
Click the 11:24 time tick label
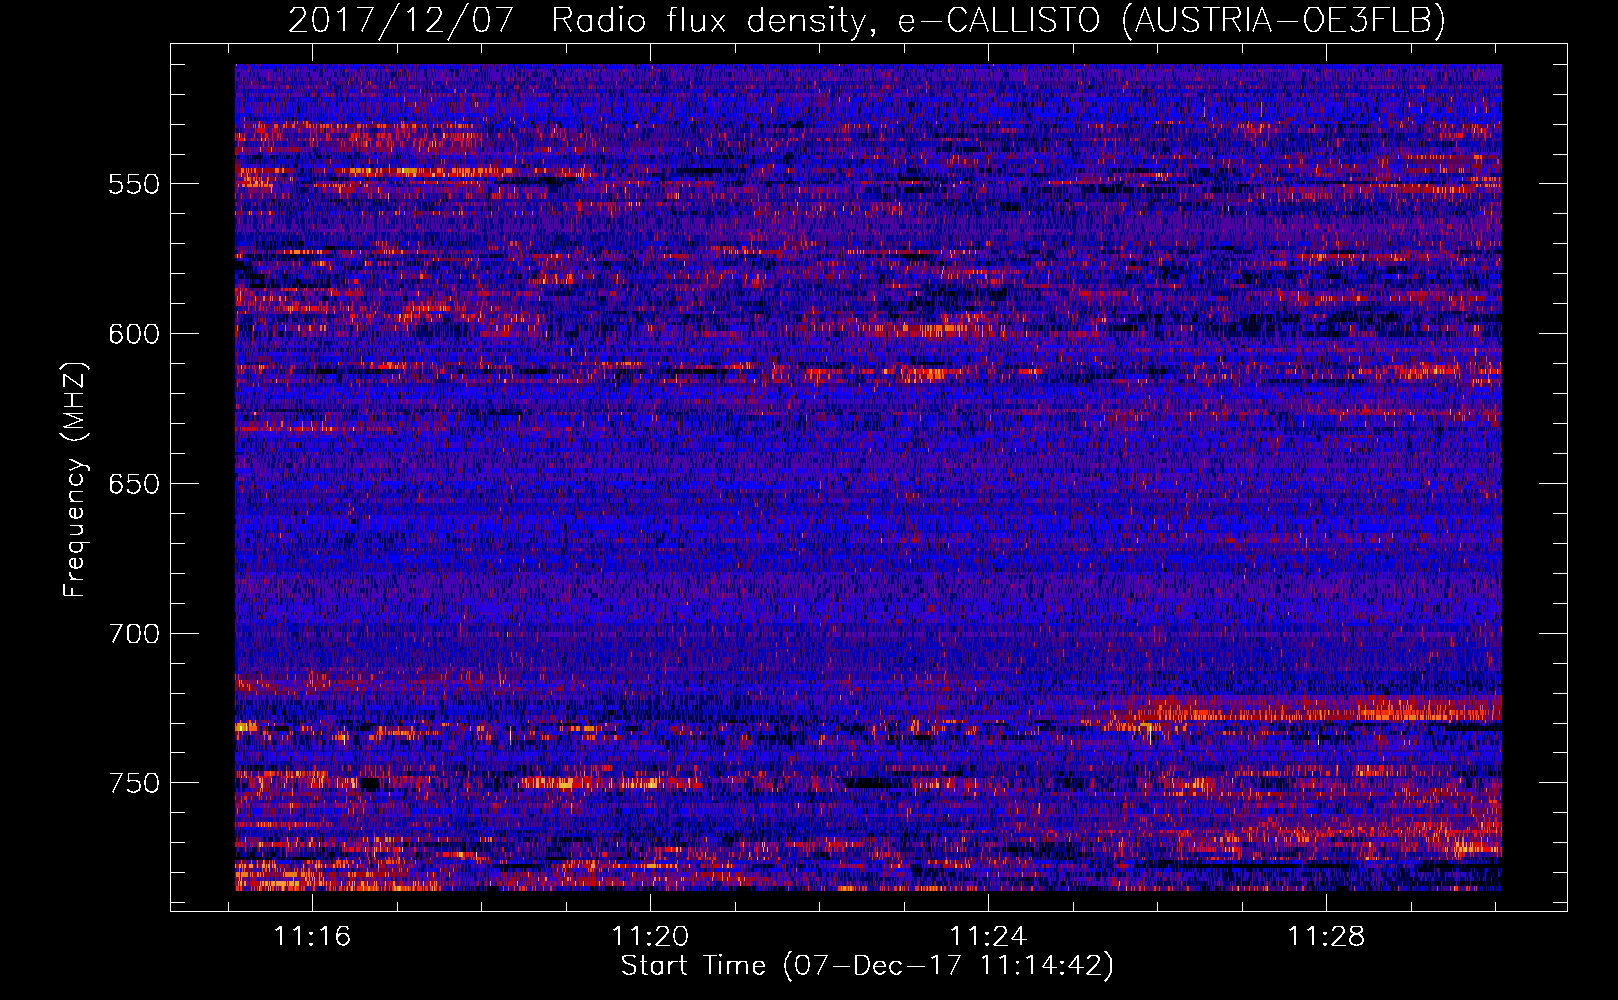pos(988,937)
